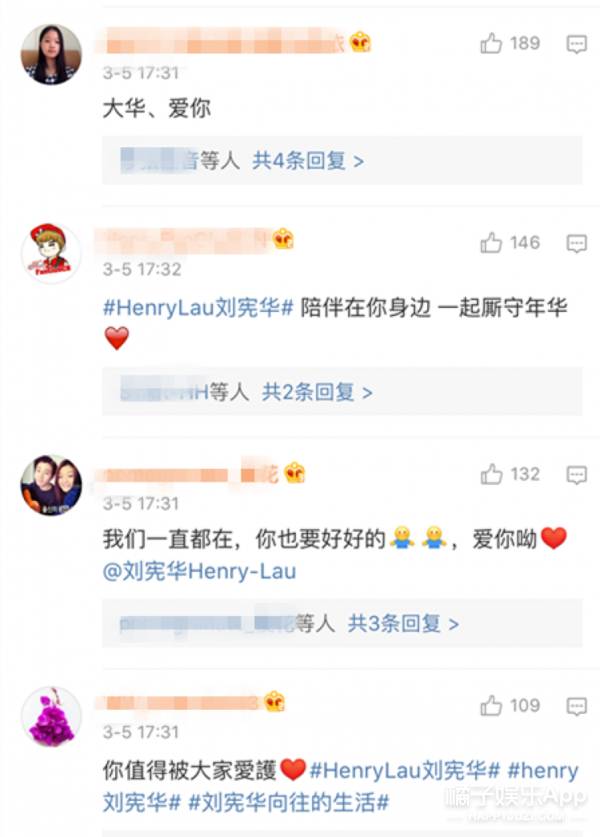
Task: Open the #刘宪华向往的生活# hashtag
Action: coord(288,802)
